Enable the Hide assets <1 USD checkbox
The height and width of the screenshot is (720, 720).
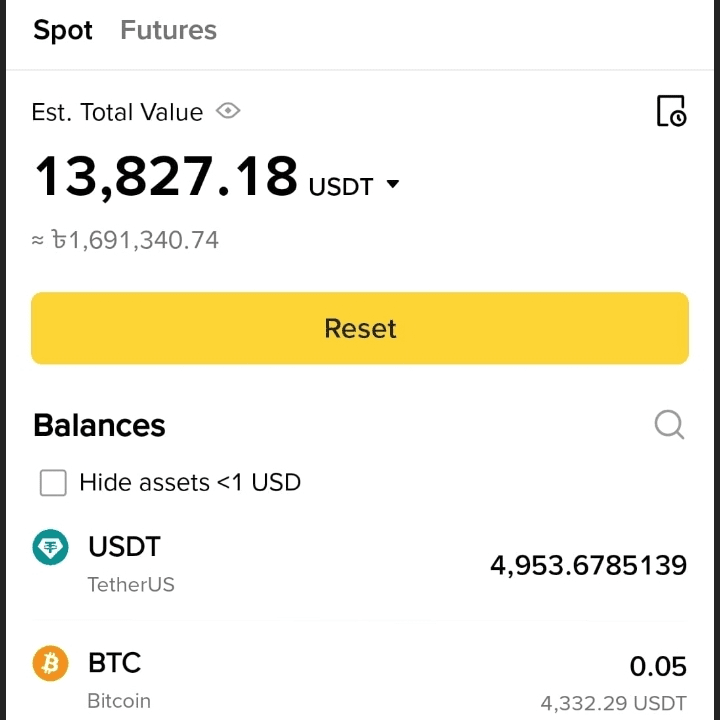[53, 483]
